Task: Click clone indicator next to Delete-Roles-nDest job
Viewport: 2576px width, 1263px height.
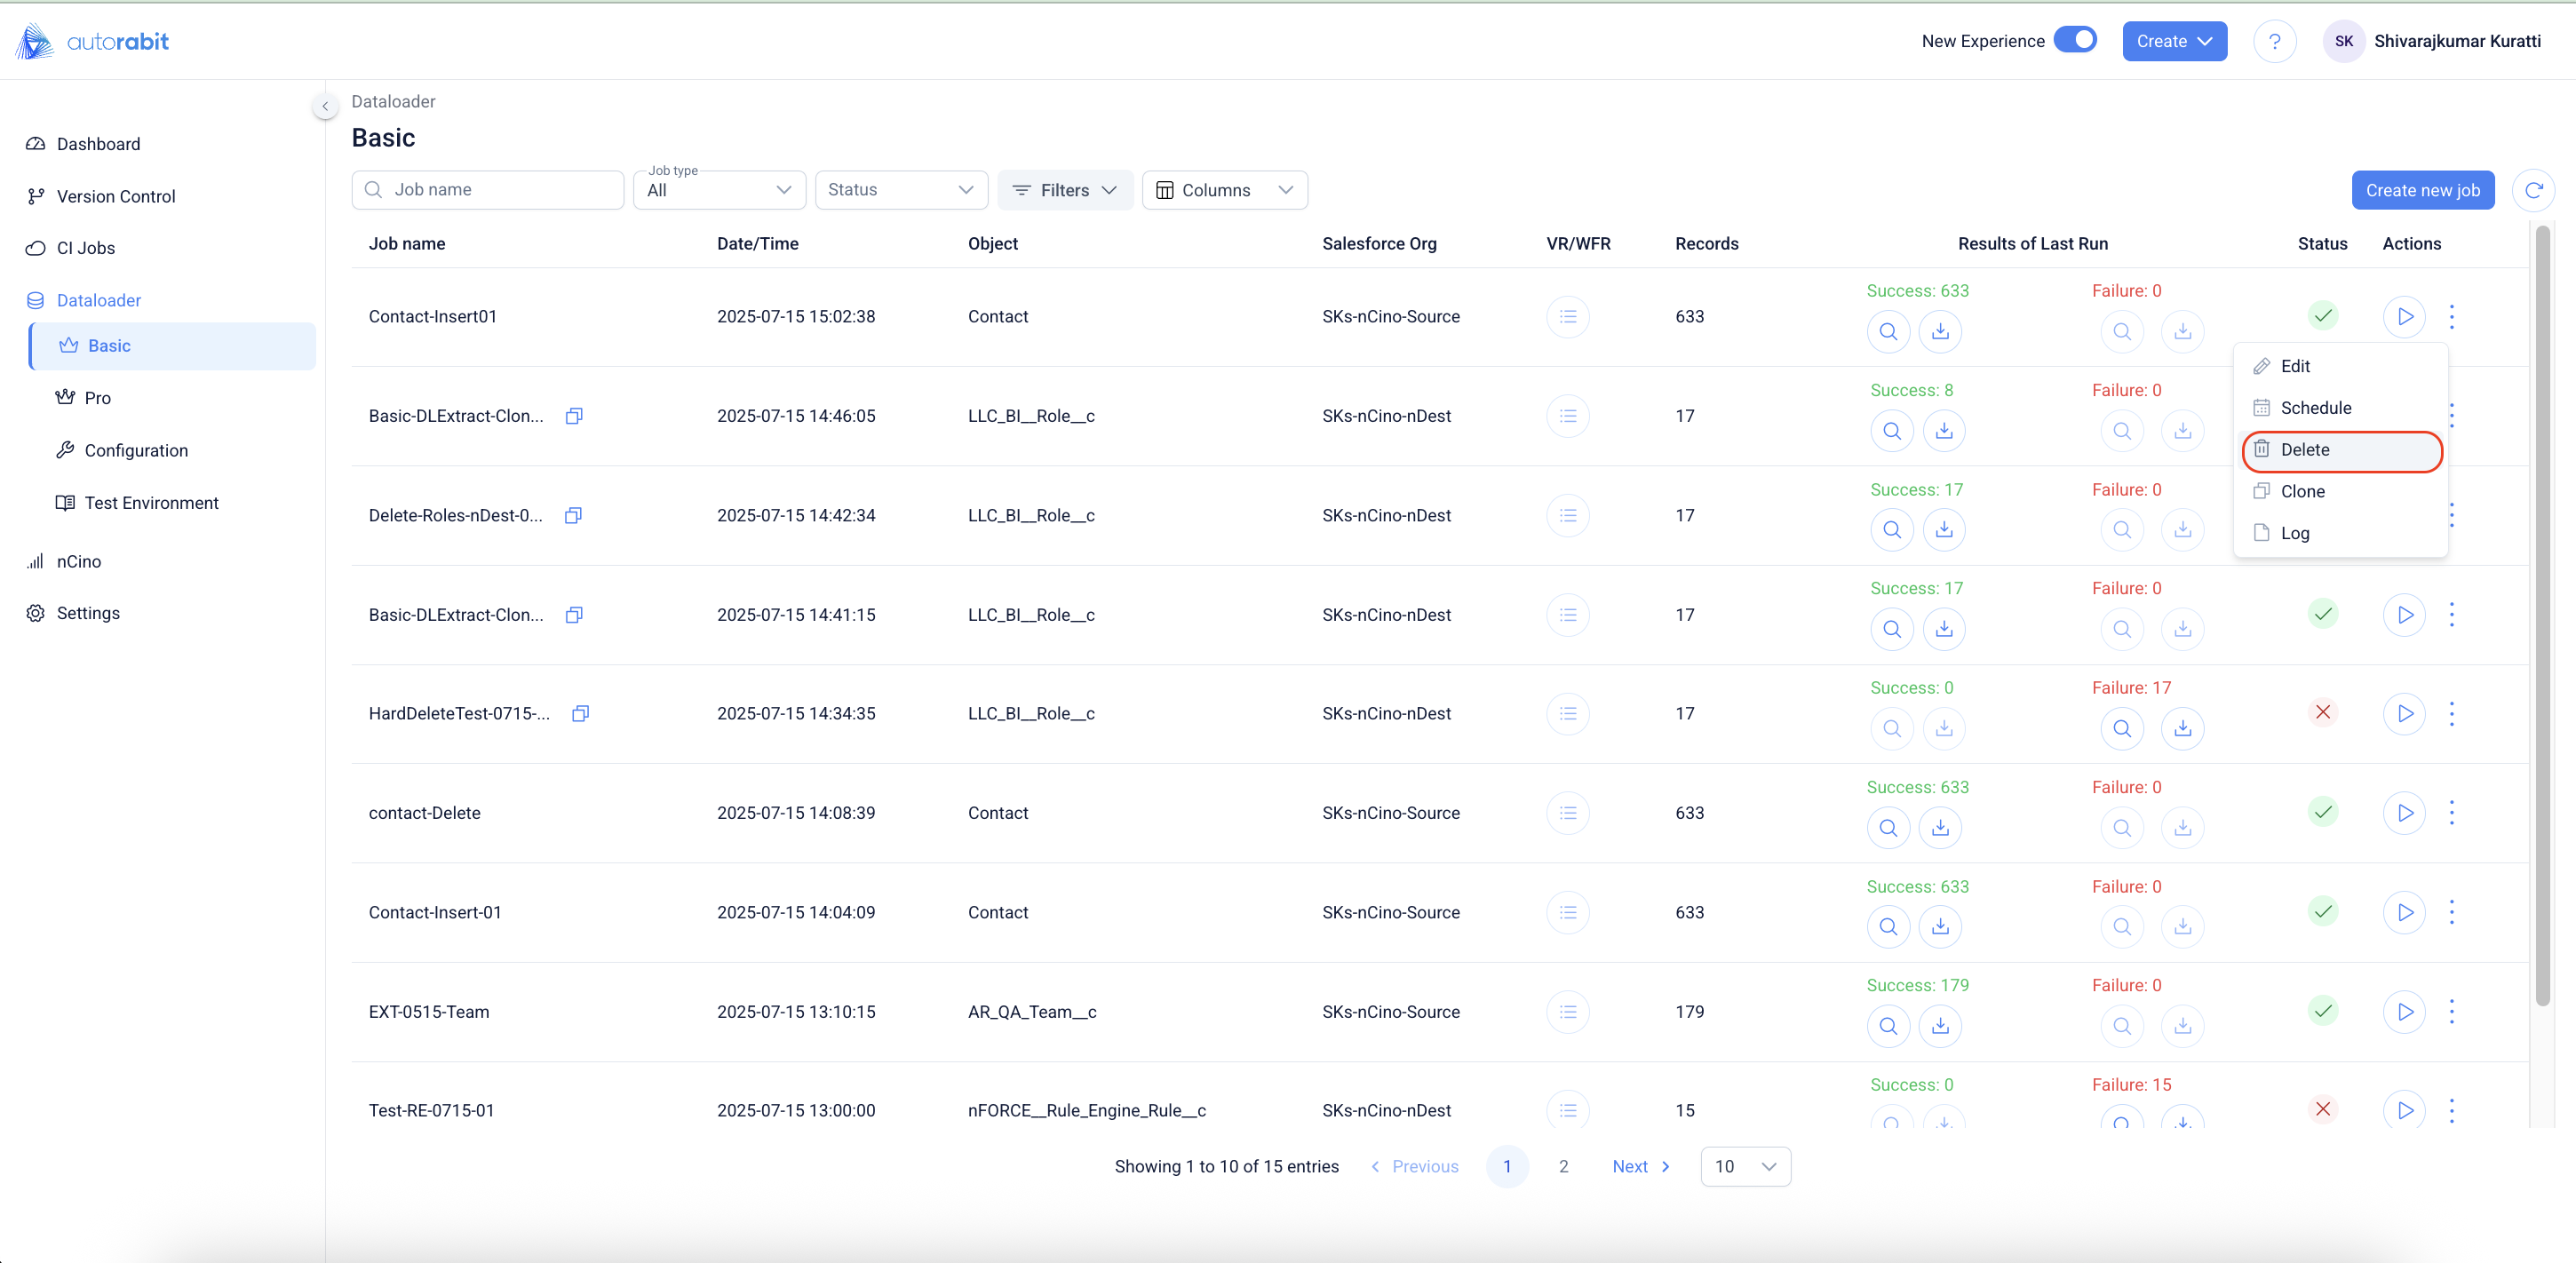Action: click(573, 515)
